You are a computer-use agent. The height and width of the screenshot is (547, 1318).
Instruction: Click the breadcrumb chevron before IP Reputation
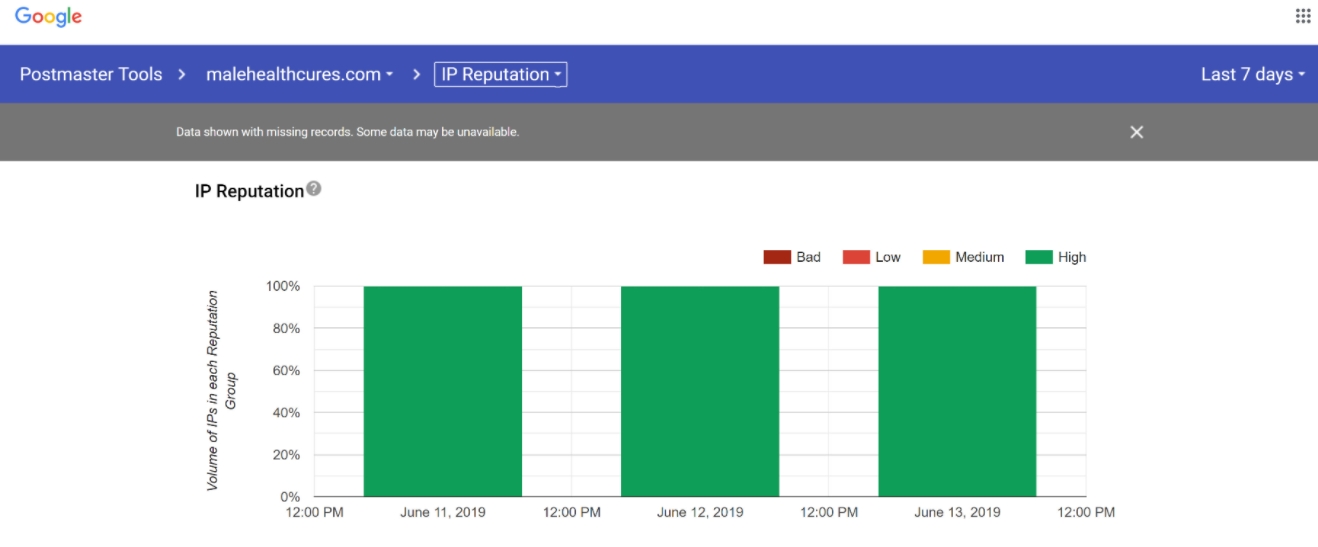[x=416, y=74]
